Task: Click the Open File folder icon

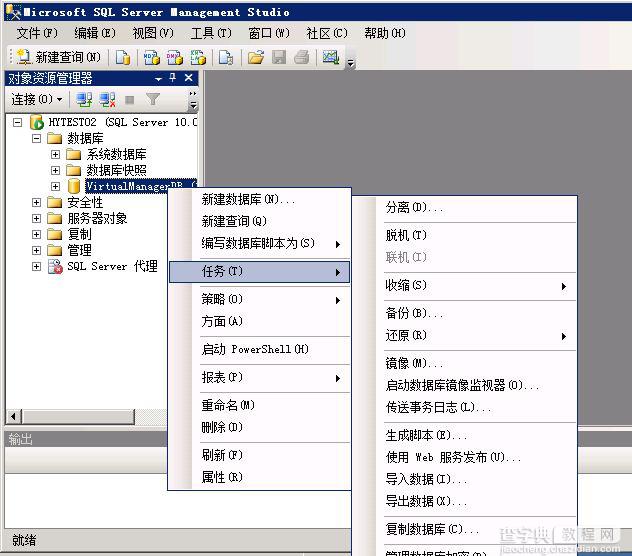Action: click(256, 57)
